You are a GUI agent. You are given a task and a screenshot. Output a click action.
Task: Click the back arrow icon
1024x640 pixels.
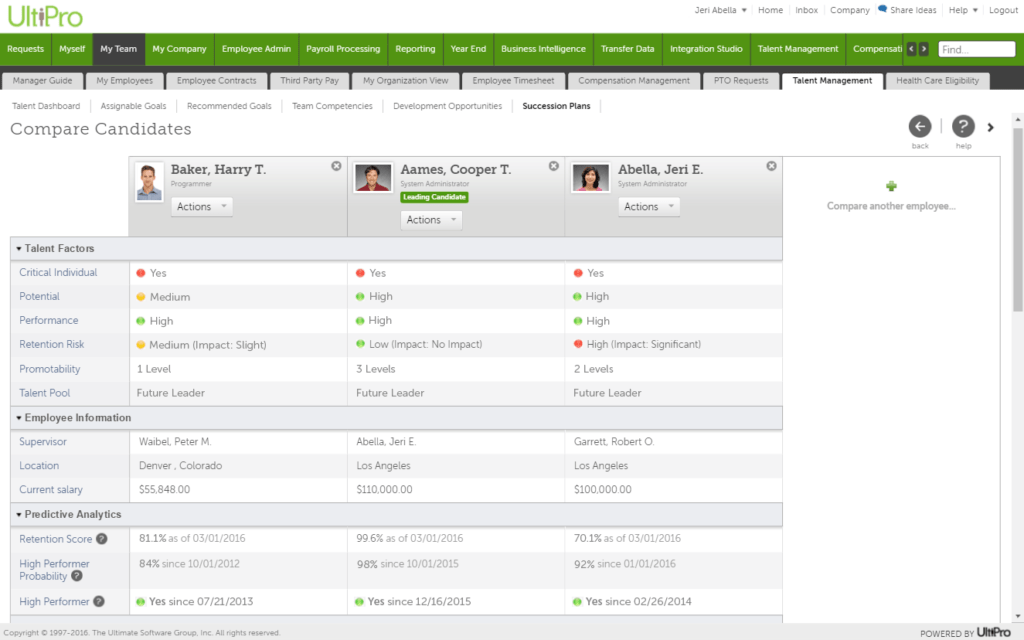pos(920,127)
